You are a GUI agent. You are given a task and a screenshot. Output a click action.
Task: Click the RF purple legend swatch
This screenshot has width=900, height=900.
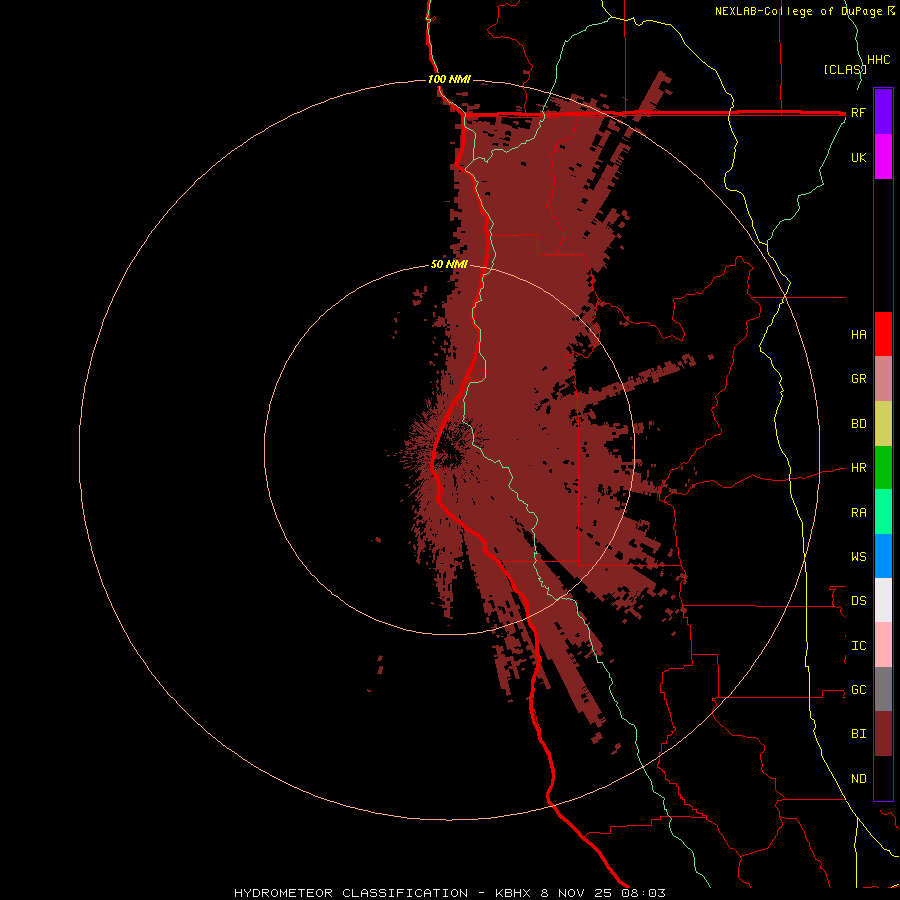tap(883, 112)
